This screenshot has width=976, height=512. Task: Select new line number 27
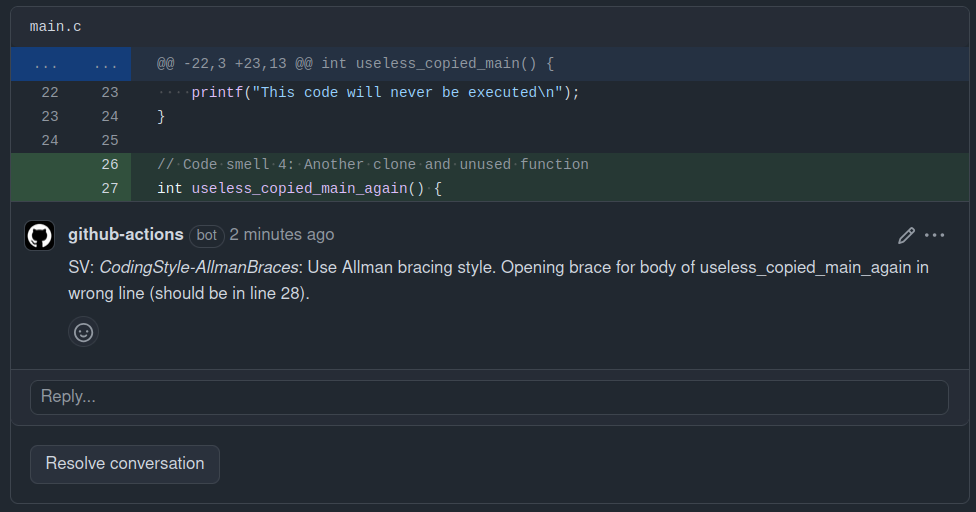tap(110, 189)
